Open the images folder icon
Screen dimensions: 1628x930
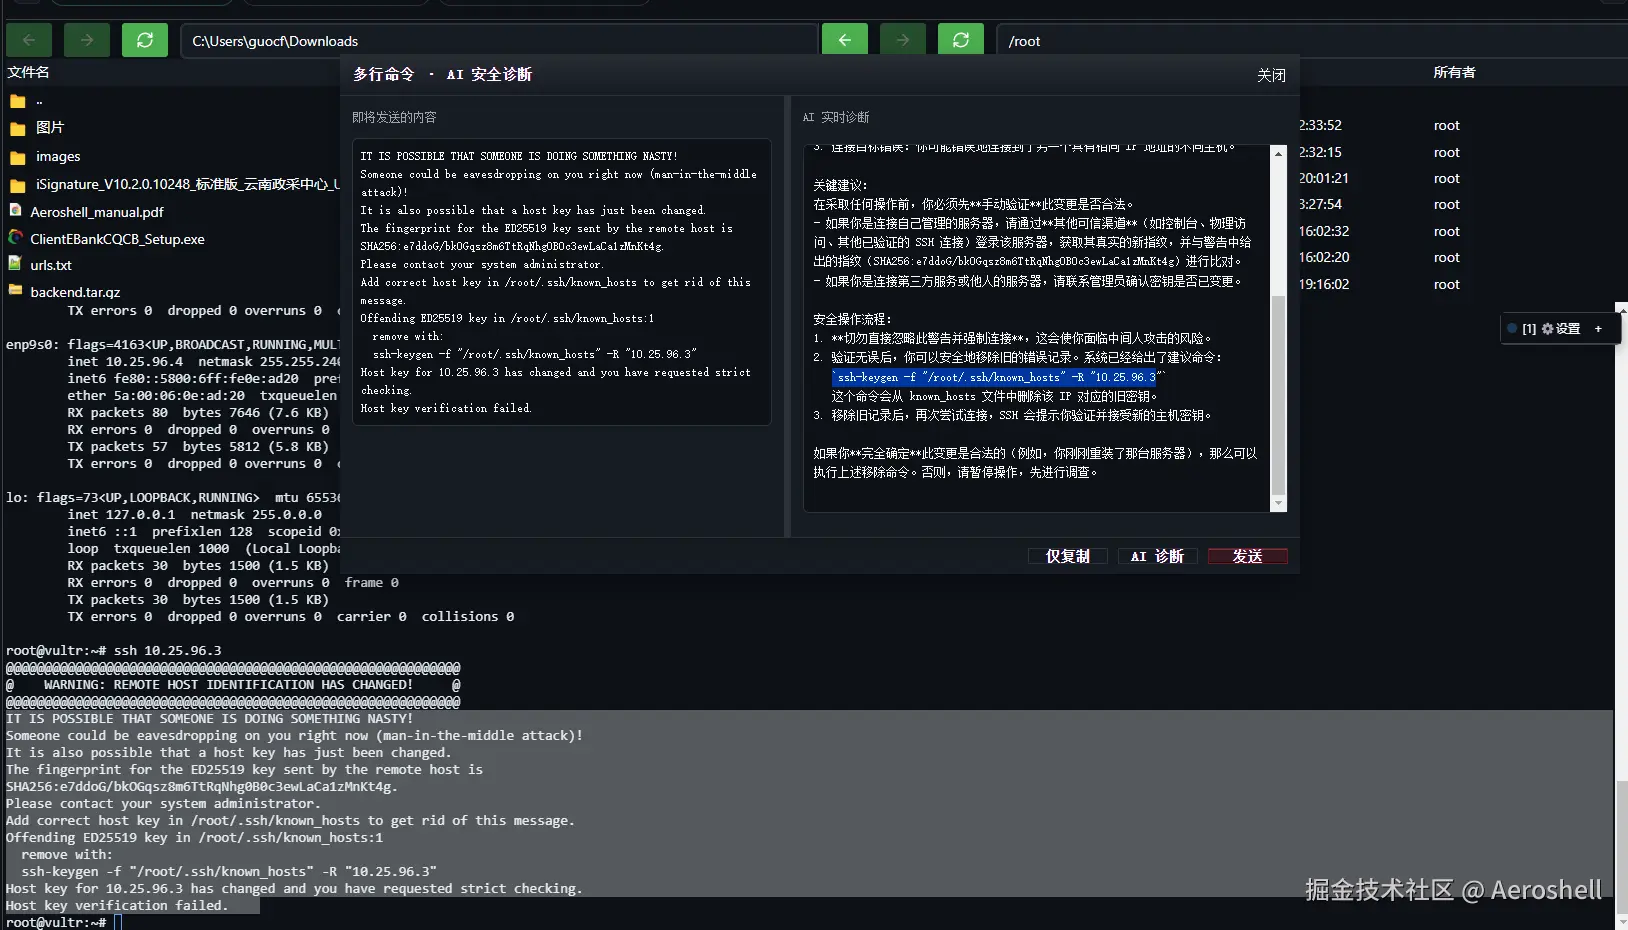pyautogui.click(x=16, y=157)
